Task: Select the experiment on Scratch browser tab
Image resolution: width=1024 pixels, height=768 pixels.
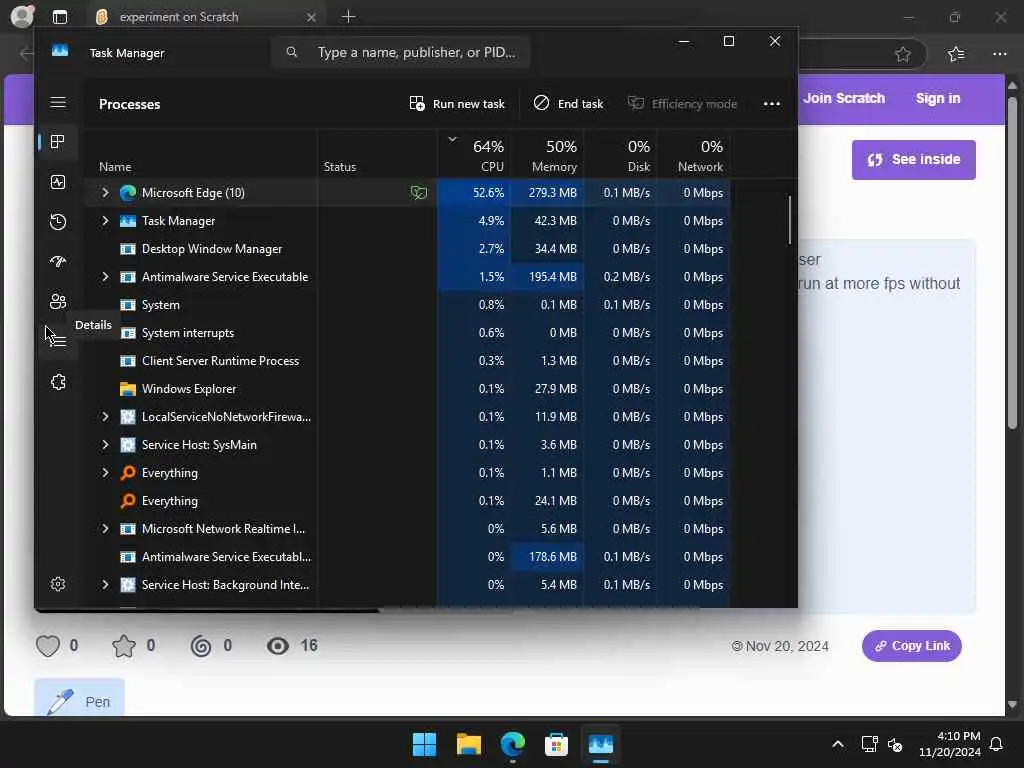Action: coord(206,17)
